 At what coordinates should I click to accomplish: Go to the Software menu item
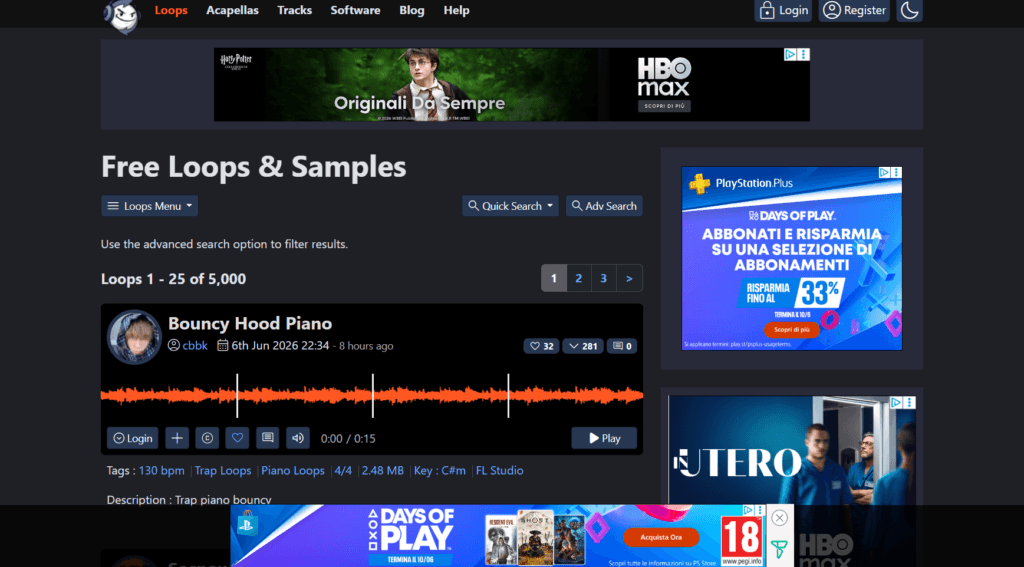click(x=355, y=10)
